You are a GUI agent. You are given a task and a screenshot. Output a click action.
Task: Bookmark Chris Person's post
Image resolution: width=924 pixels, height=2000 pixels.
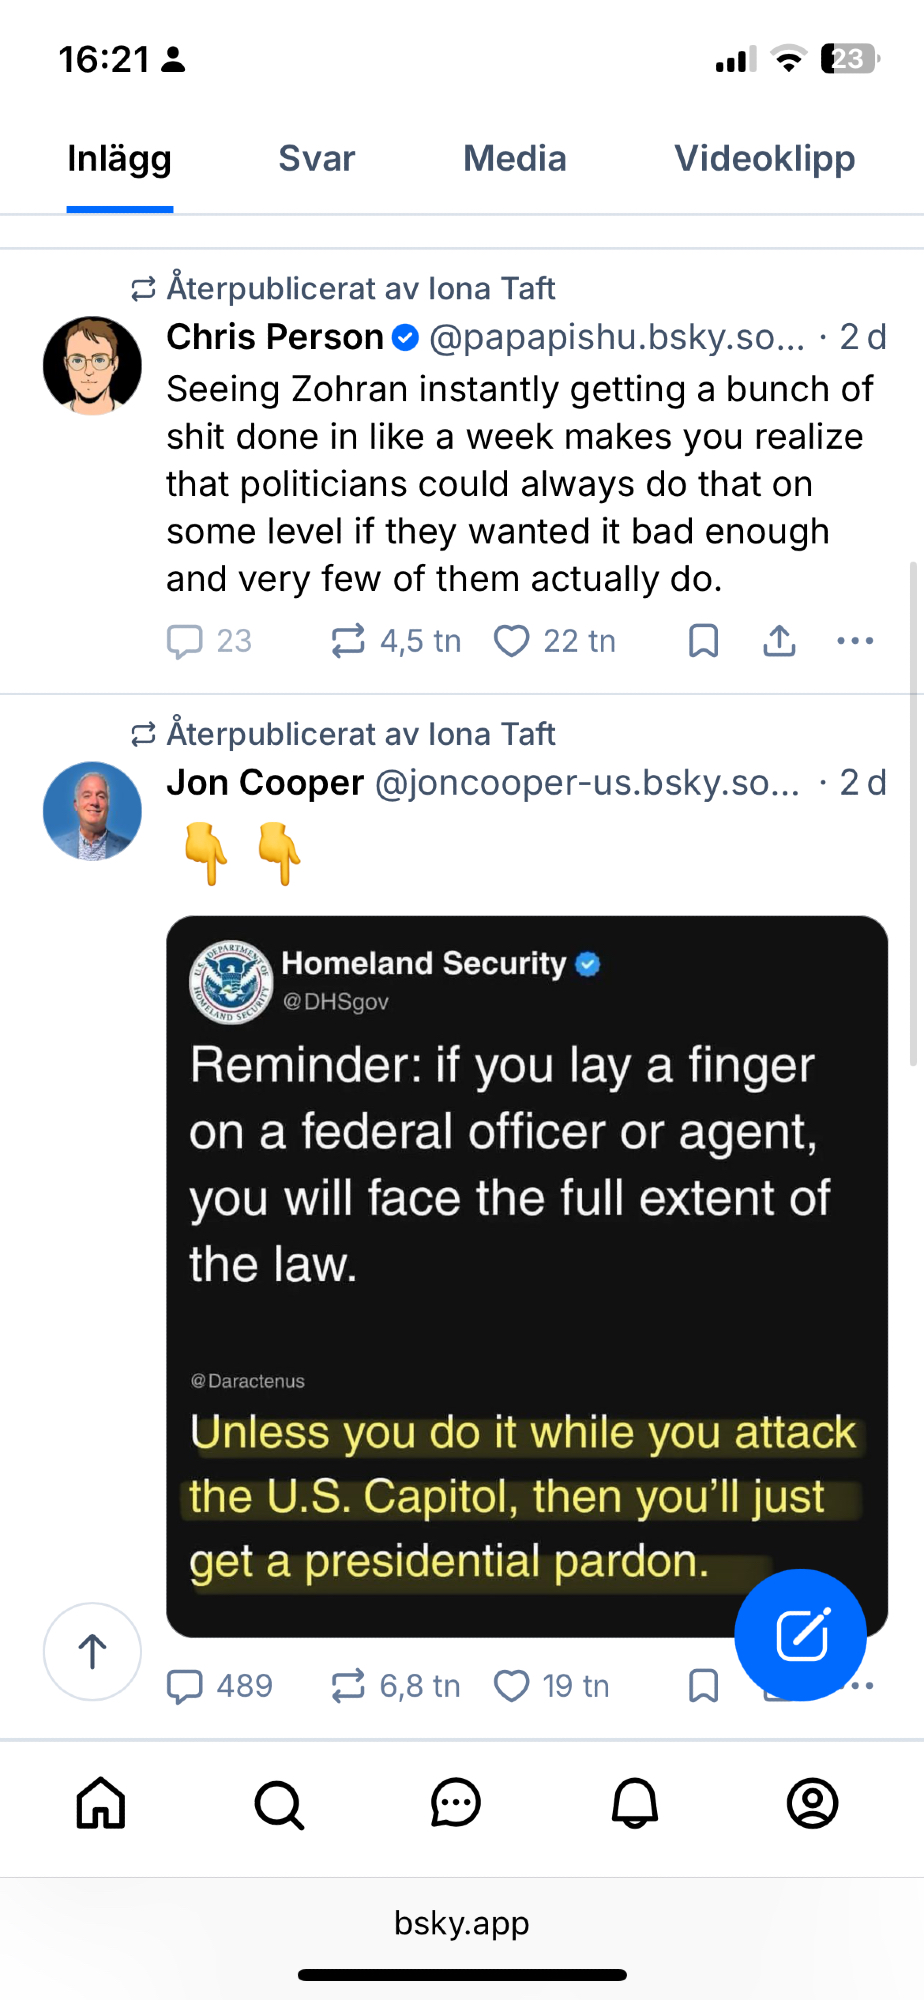704,641
